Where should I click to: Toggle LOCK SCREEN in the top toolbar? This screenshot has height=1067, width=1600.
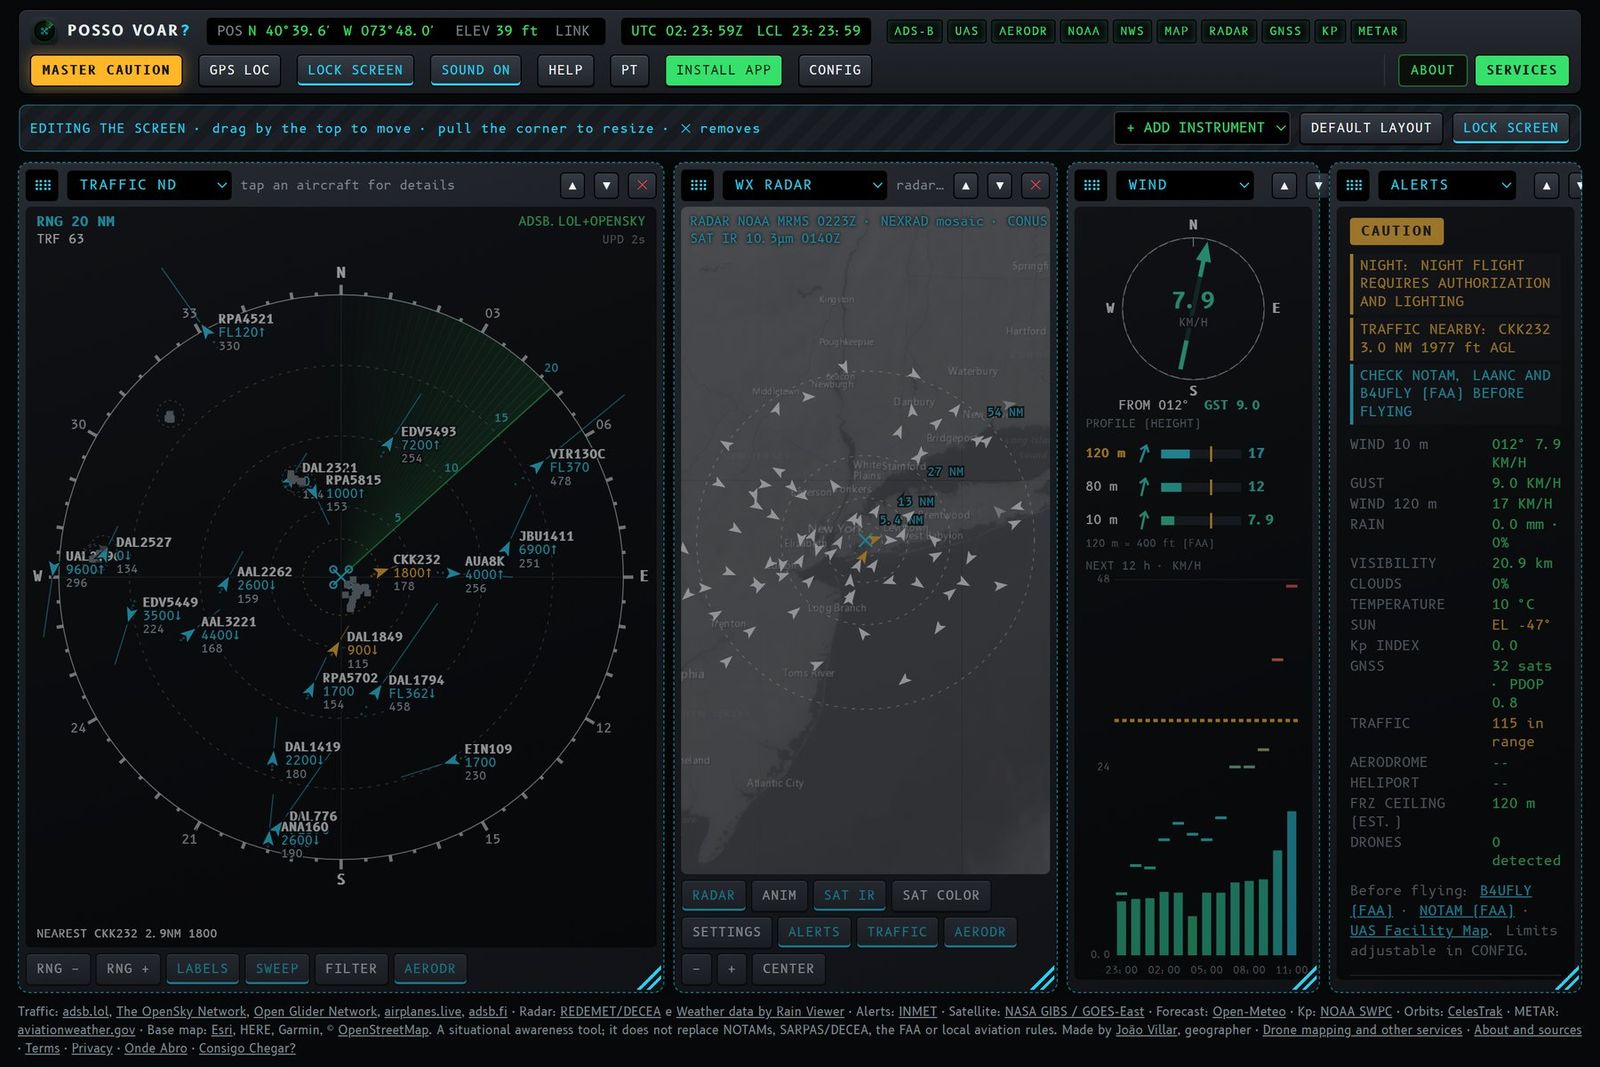click(355, 70)
